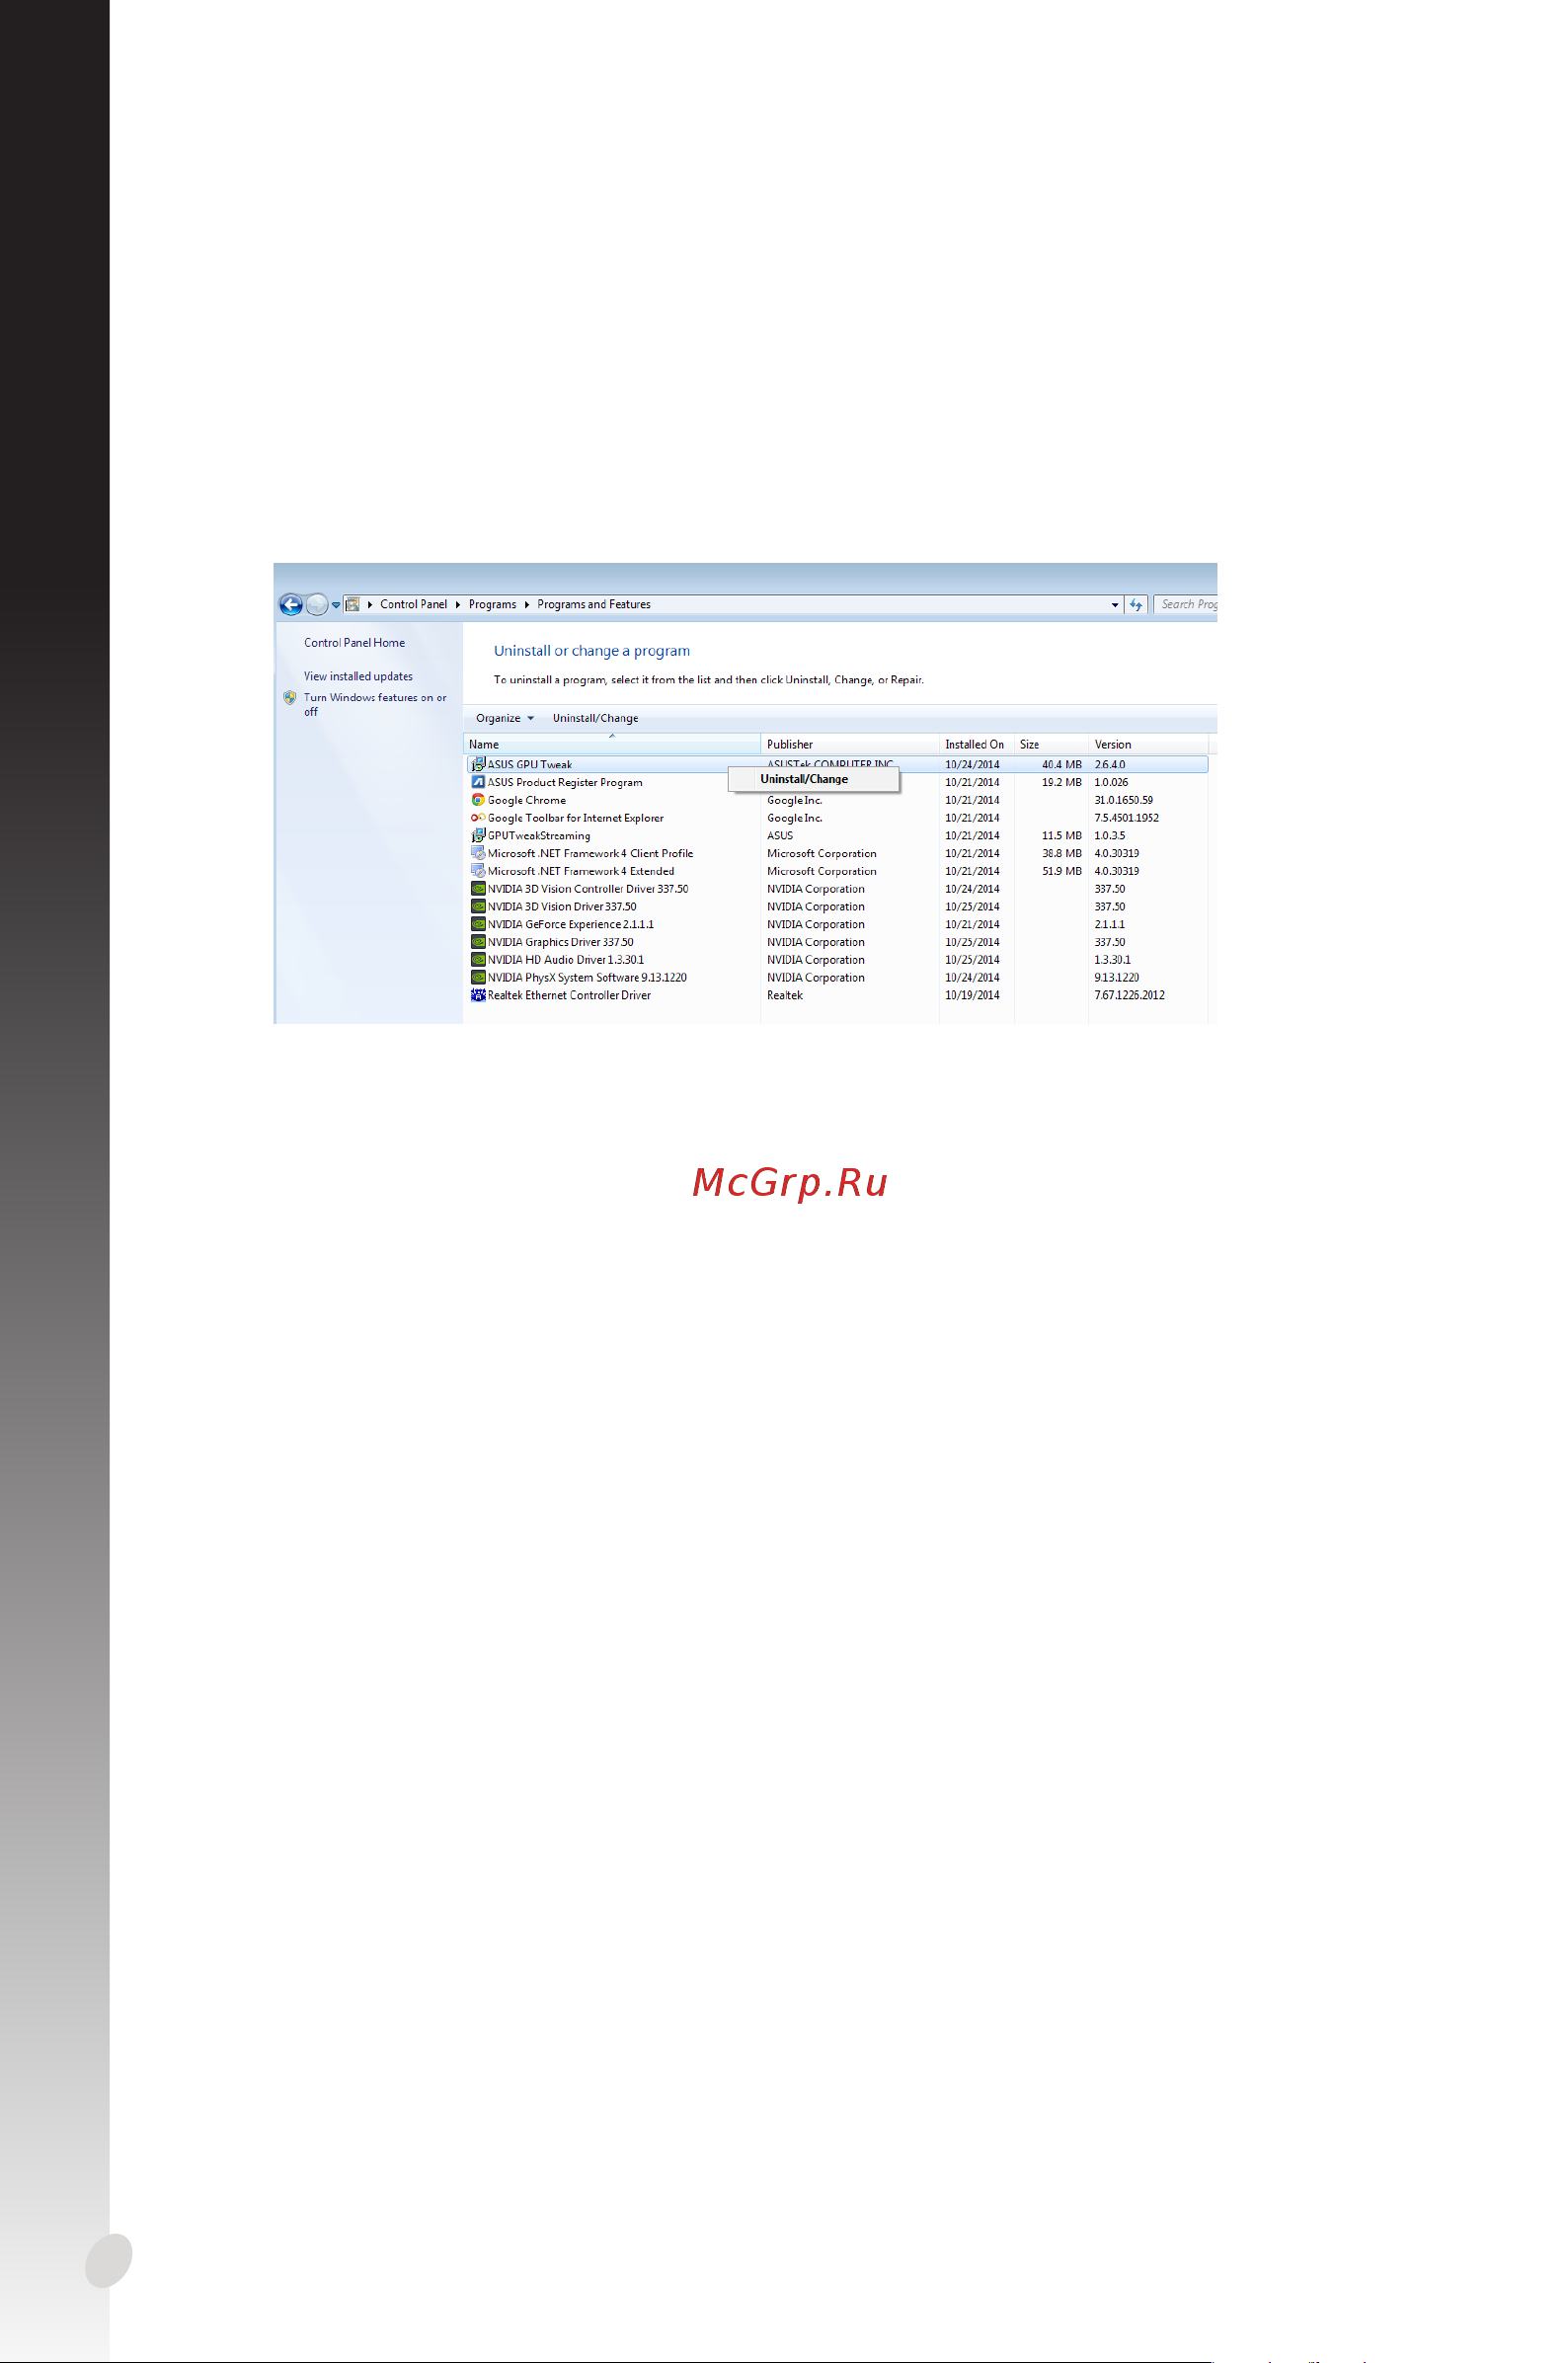Sort by the Size column header

pos(1051,744)
